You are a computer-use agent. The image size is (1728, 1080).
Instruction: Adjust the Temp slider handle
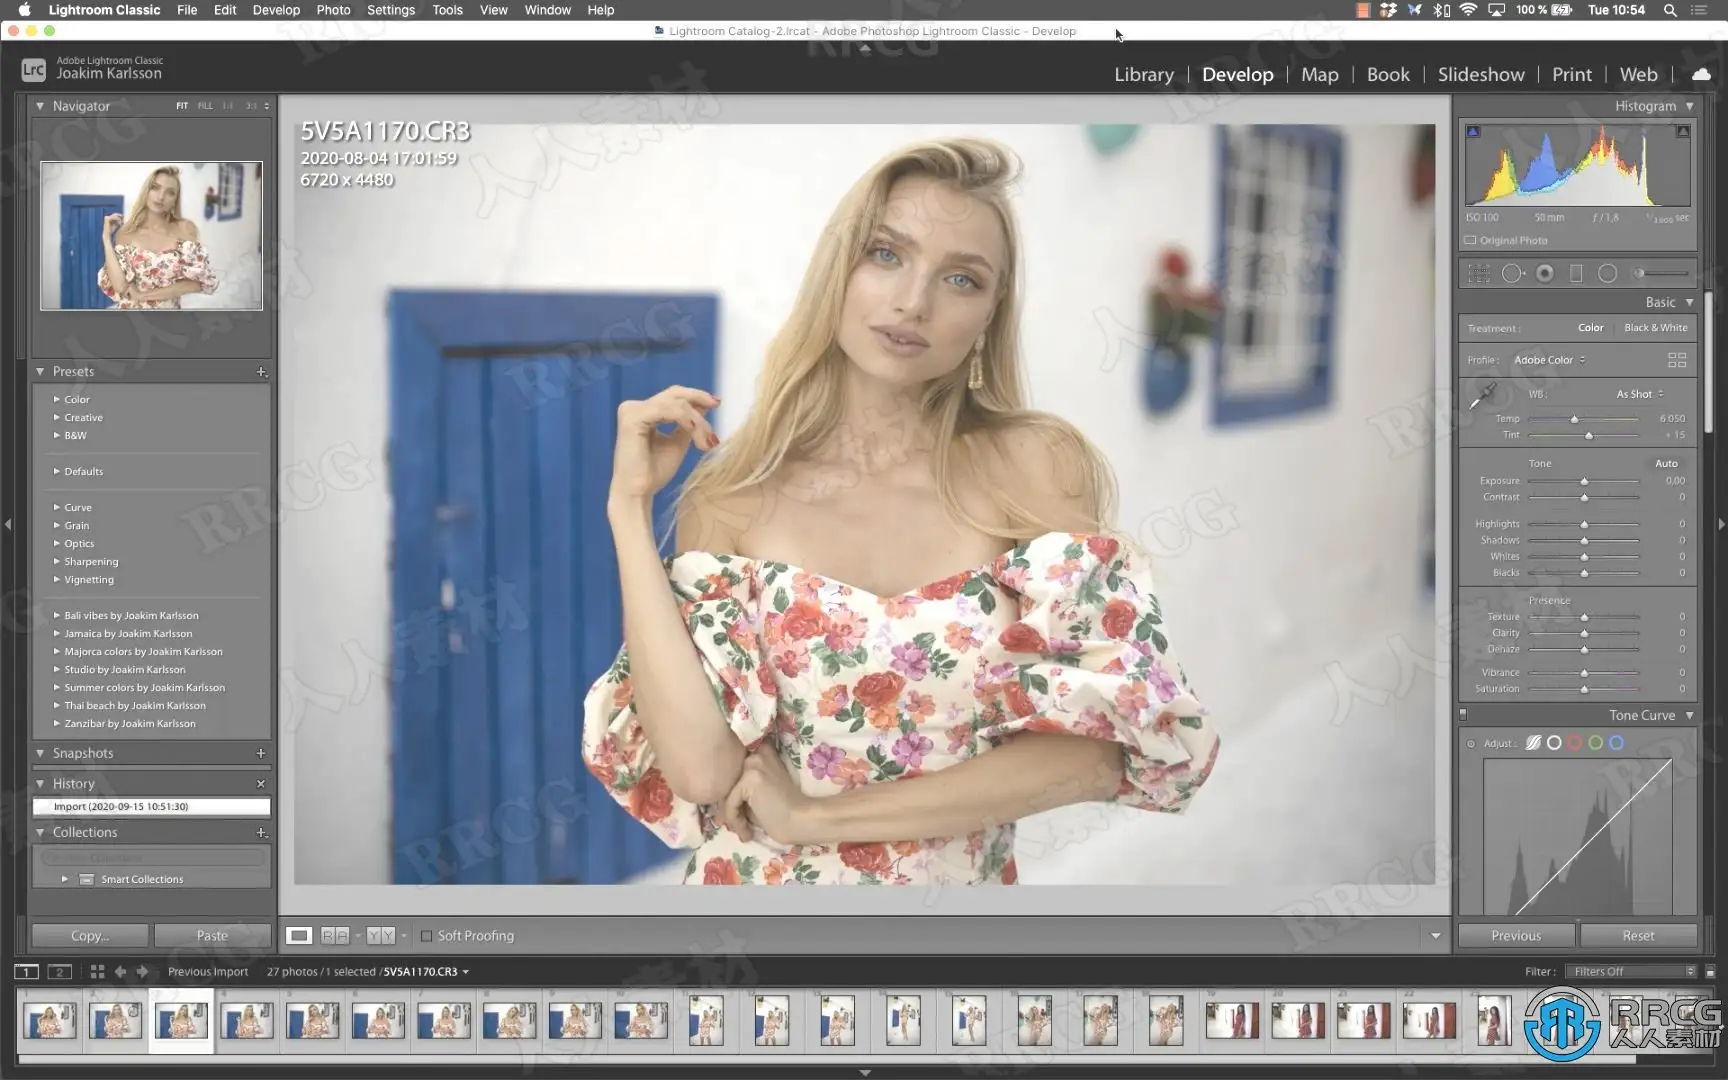[1574, 419]
